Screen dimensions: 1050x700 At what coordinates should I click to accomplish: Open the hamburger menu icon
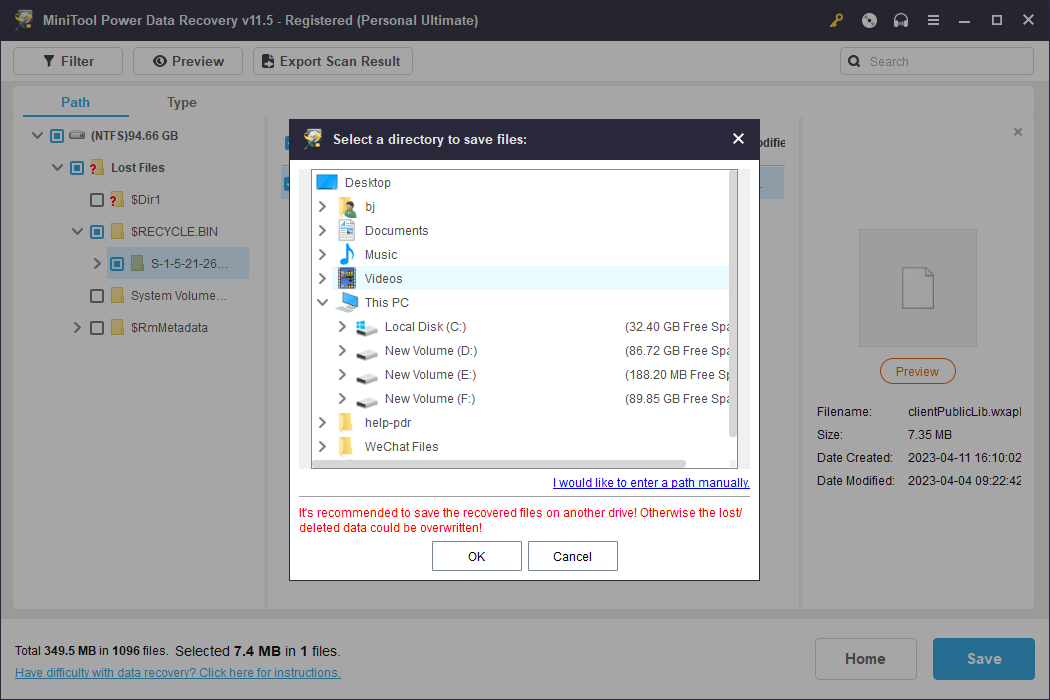point(933,20)
